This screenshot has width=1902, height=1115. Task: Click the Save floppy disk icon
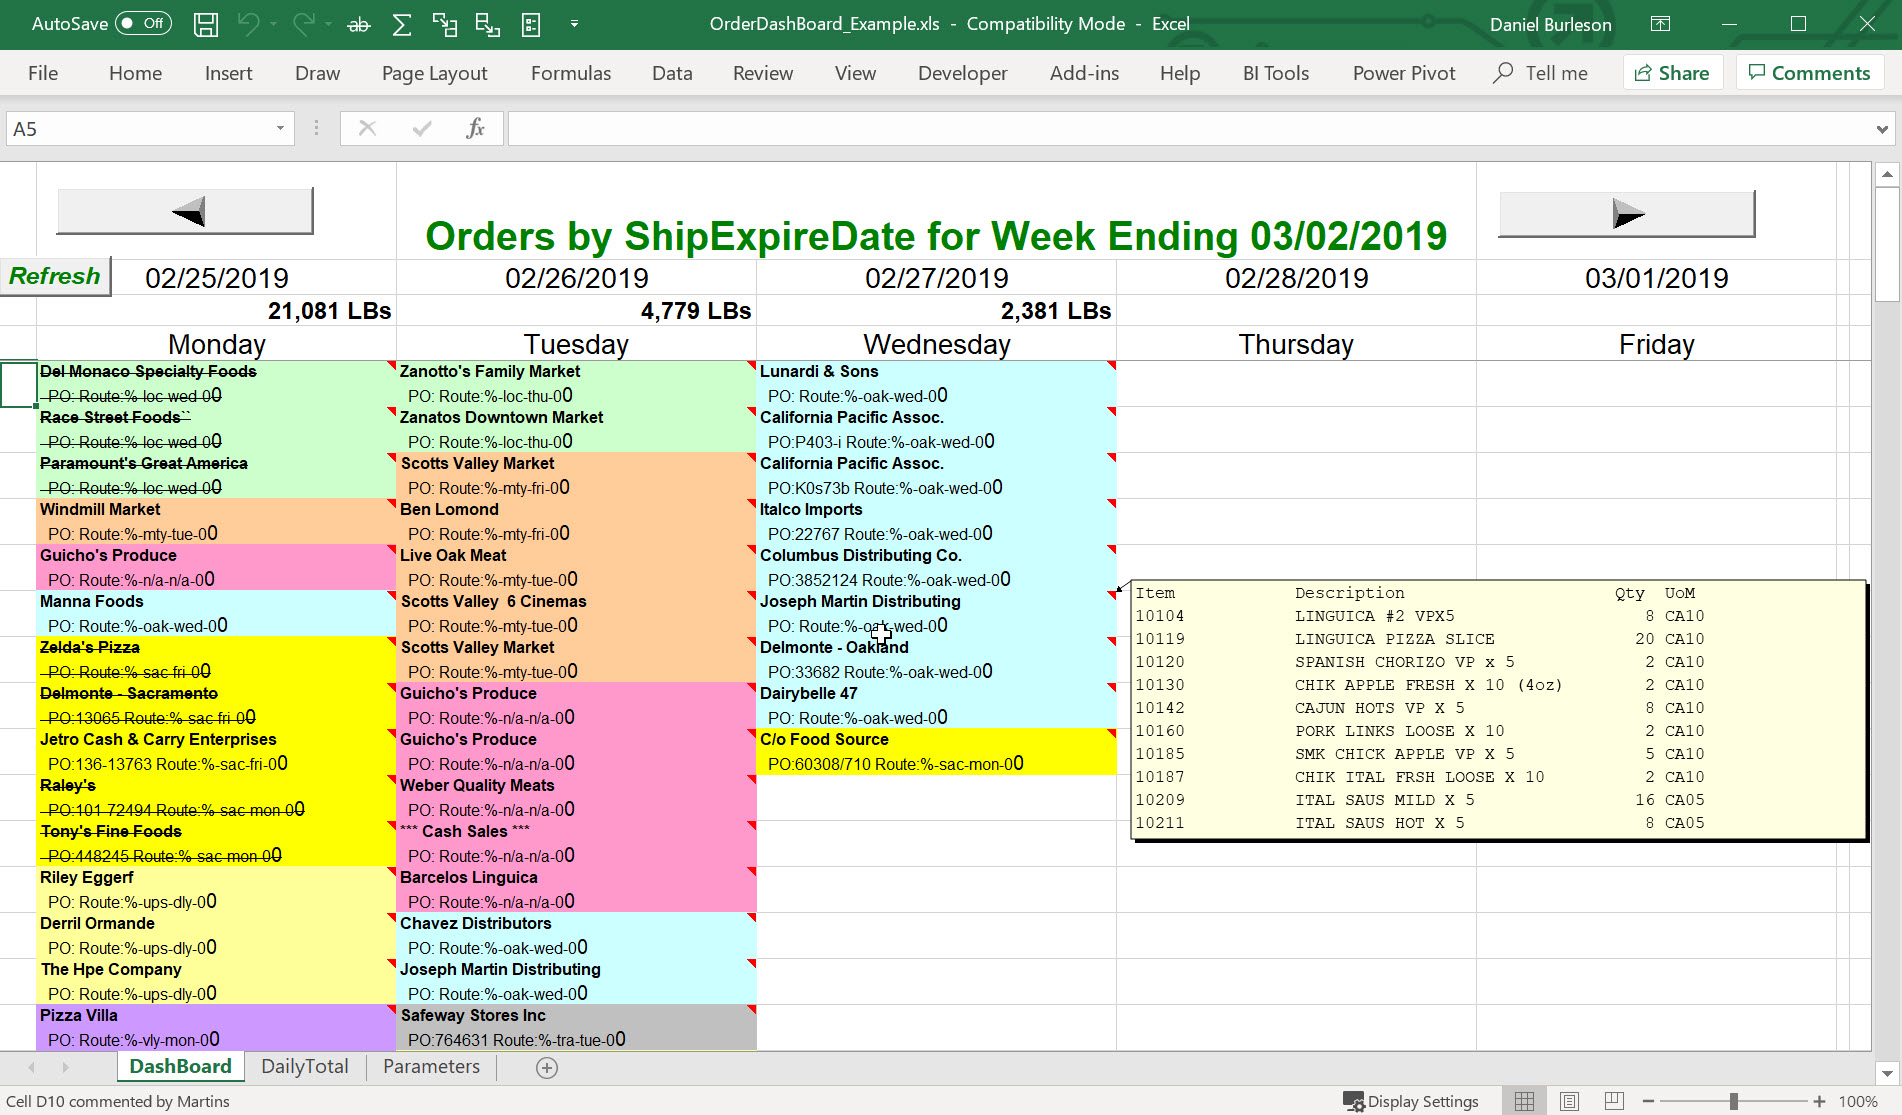coord(206,24)
